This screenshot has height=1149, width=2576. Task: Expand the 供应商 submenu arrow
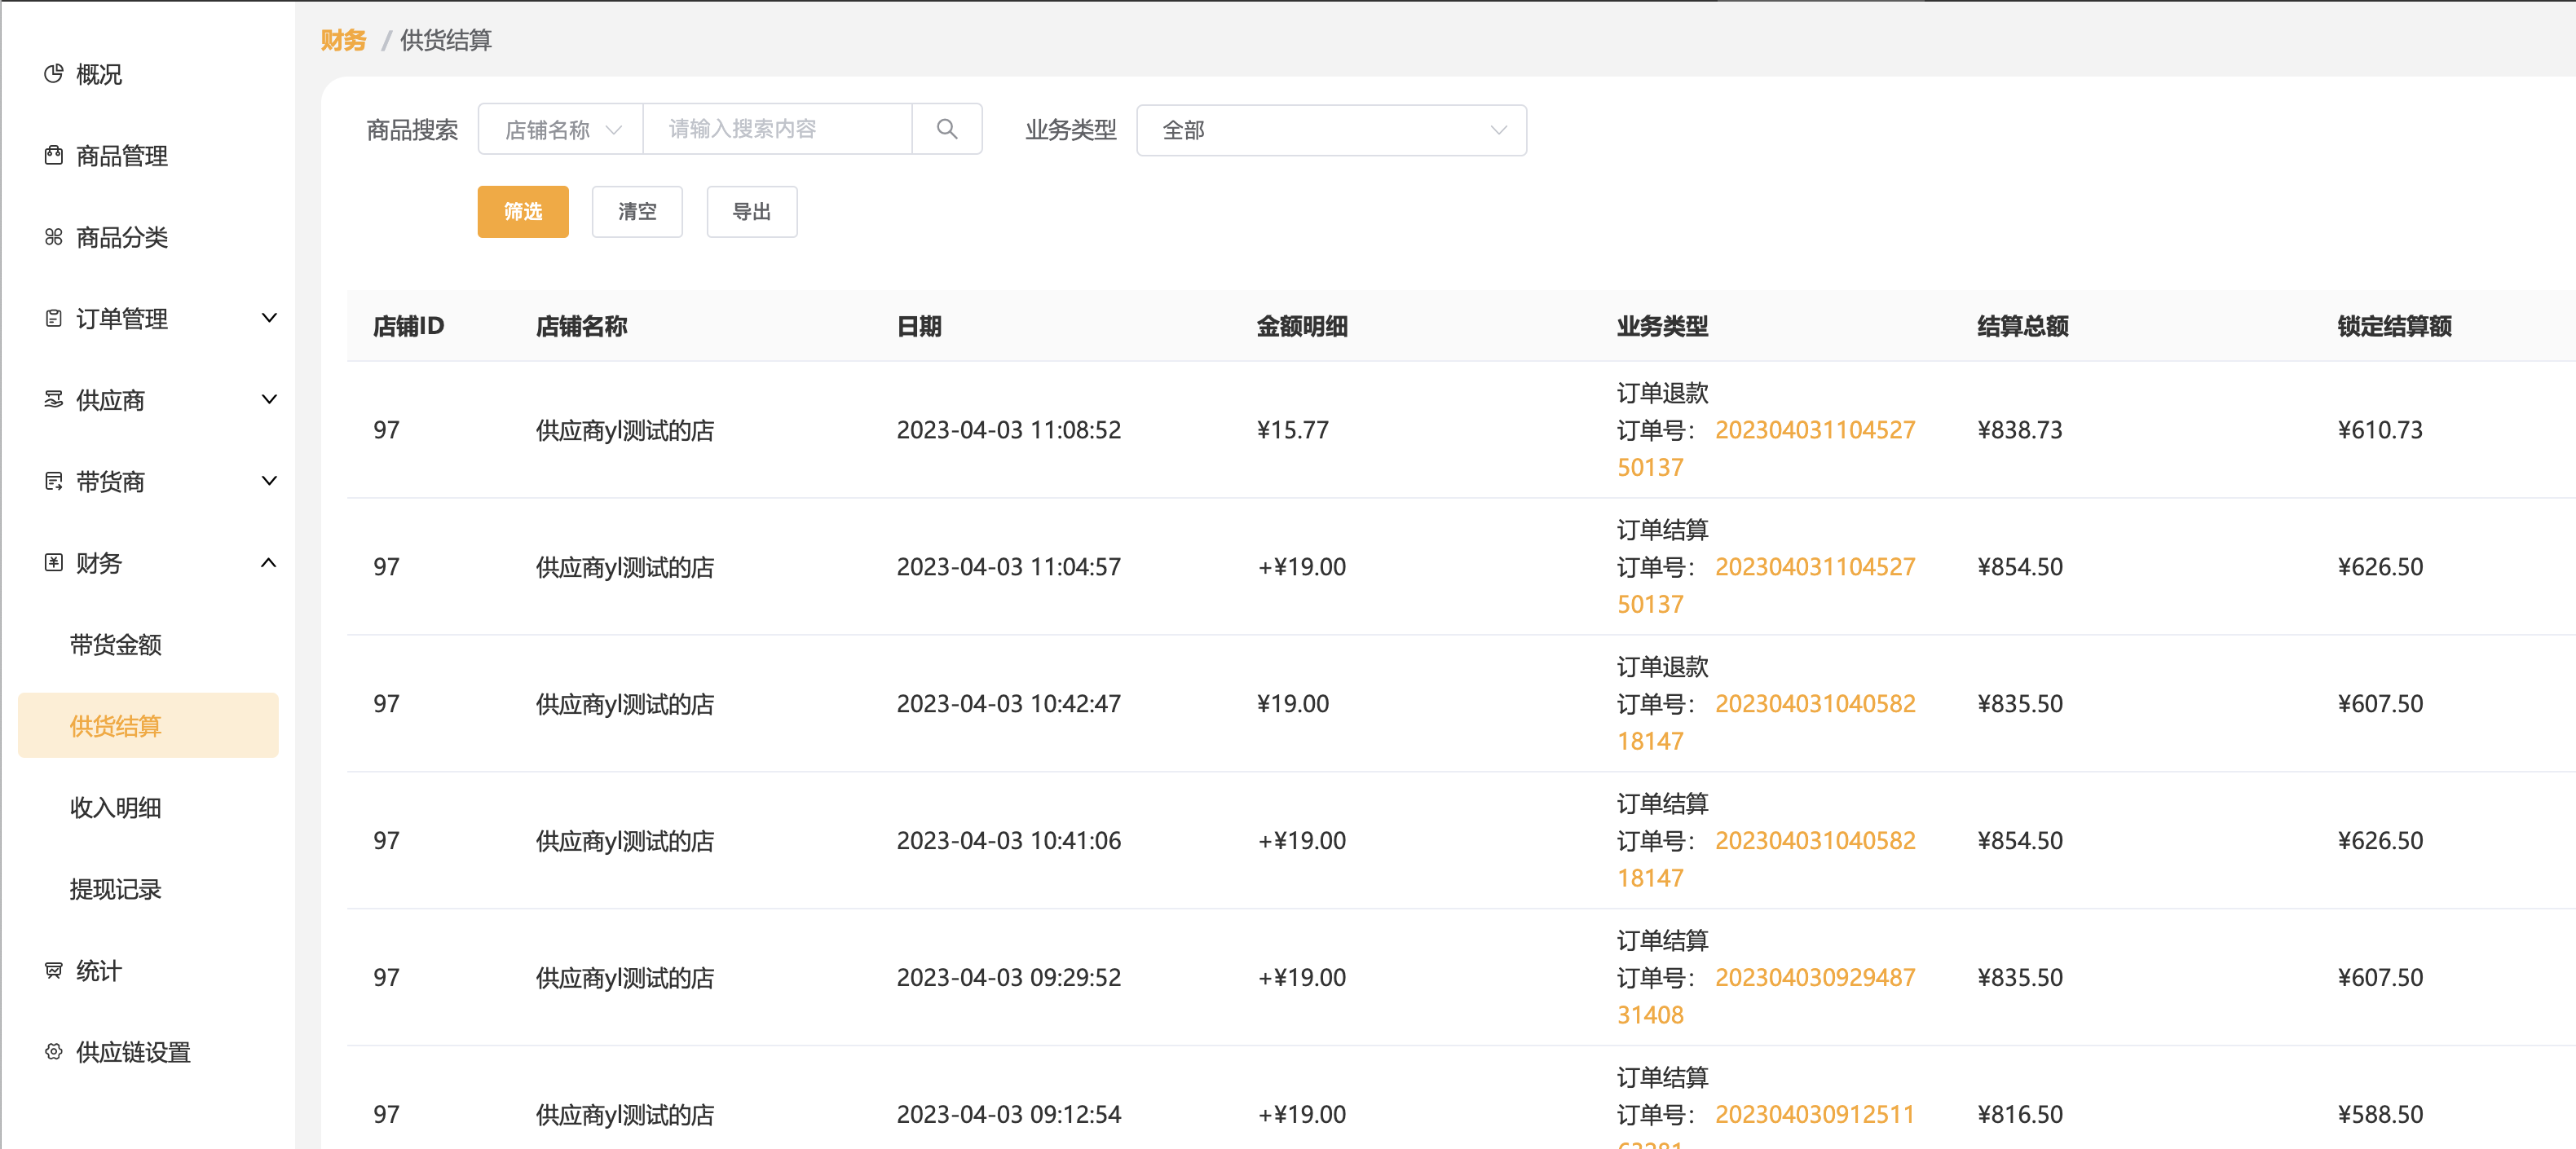[268, 400]
